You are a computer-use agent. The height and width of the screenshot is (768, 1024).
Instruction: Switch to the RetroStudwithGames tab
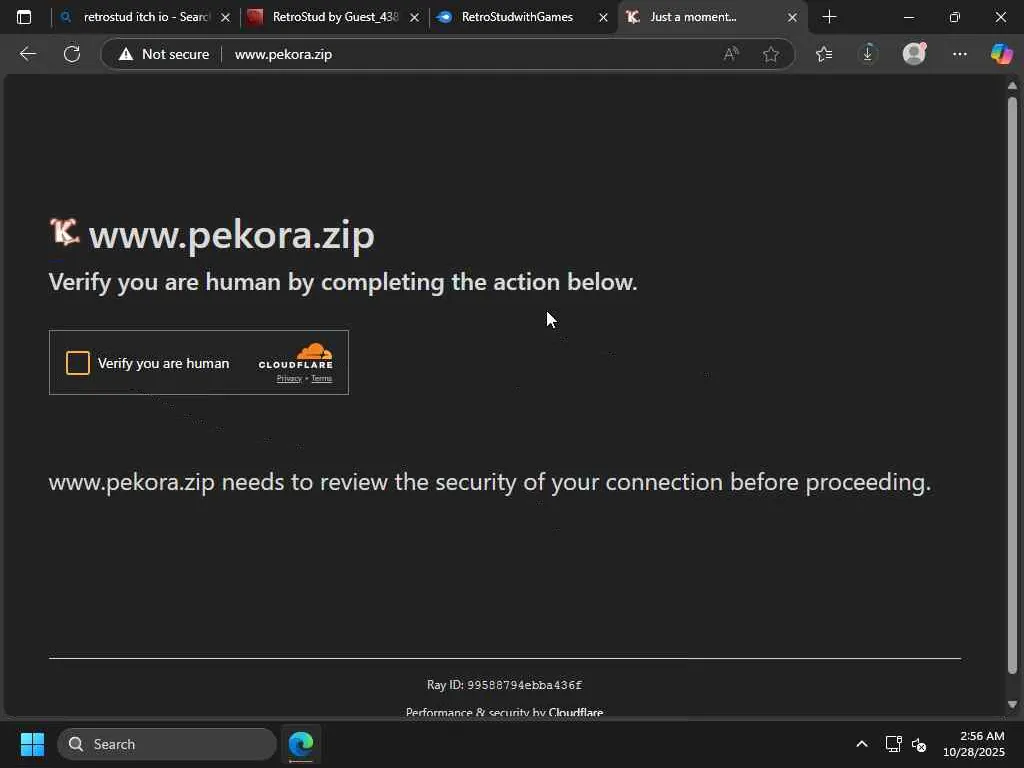click(517, 17)
